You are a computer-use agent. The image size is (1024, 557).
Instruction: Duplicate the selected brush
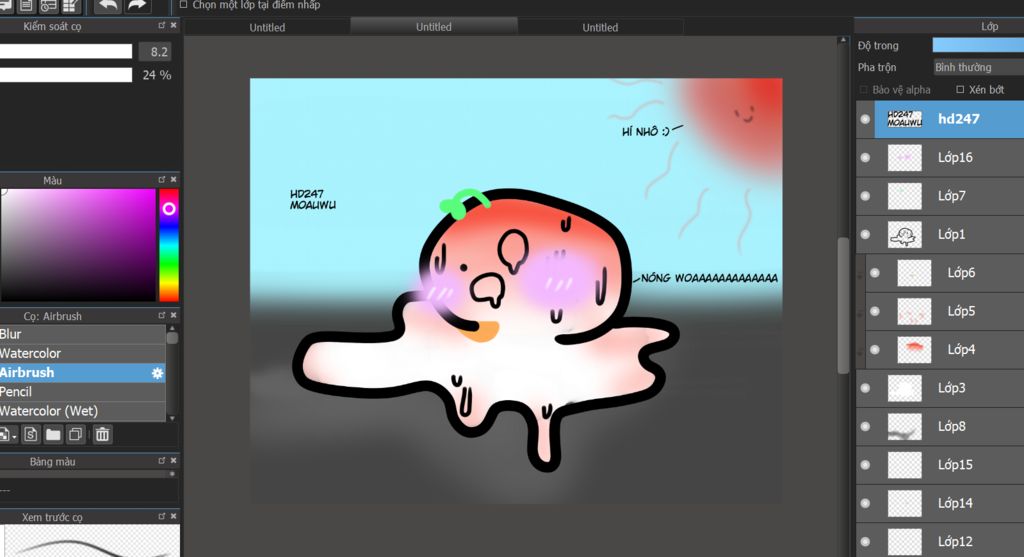point(76,434)
